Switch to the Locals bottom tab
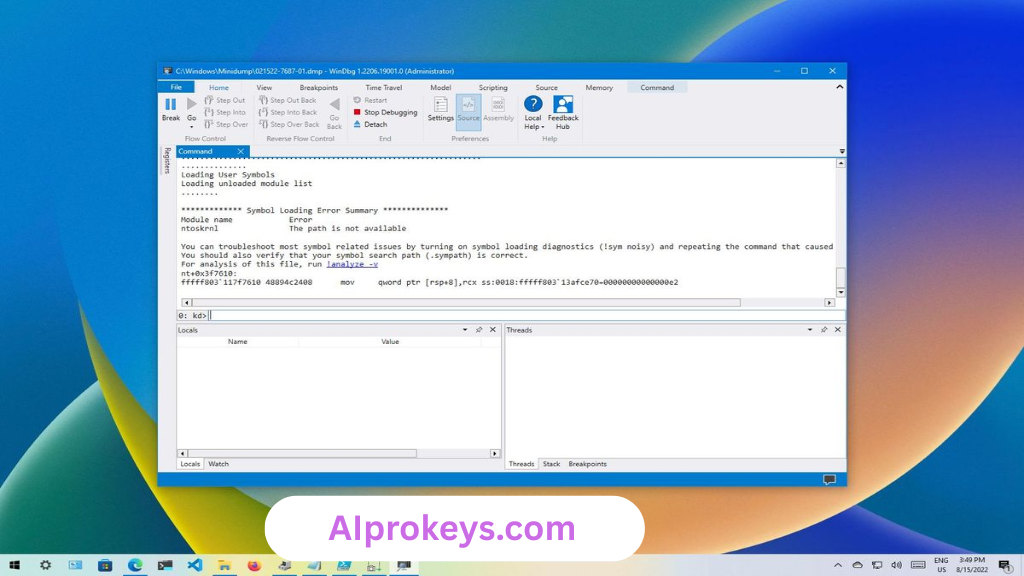The height and width of the screenshot is (576, 1024). click(190, 464)
